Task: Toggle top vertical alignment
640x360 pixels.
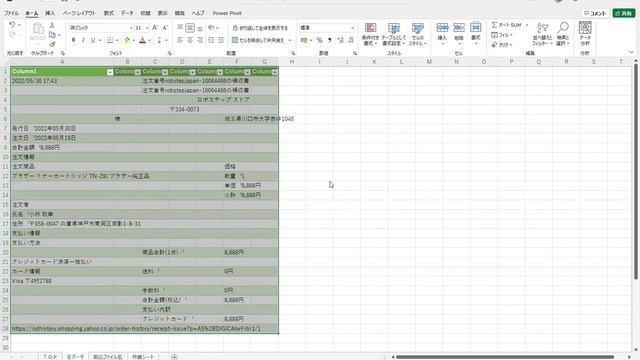Action: click(x=180, y=28)
